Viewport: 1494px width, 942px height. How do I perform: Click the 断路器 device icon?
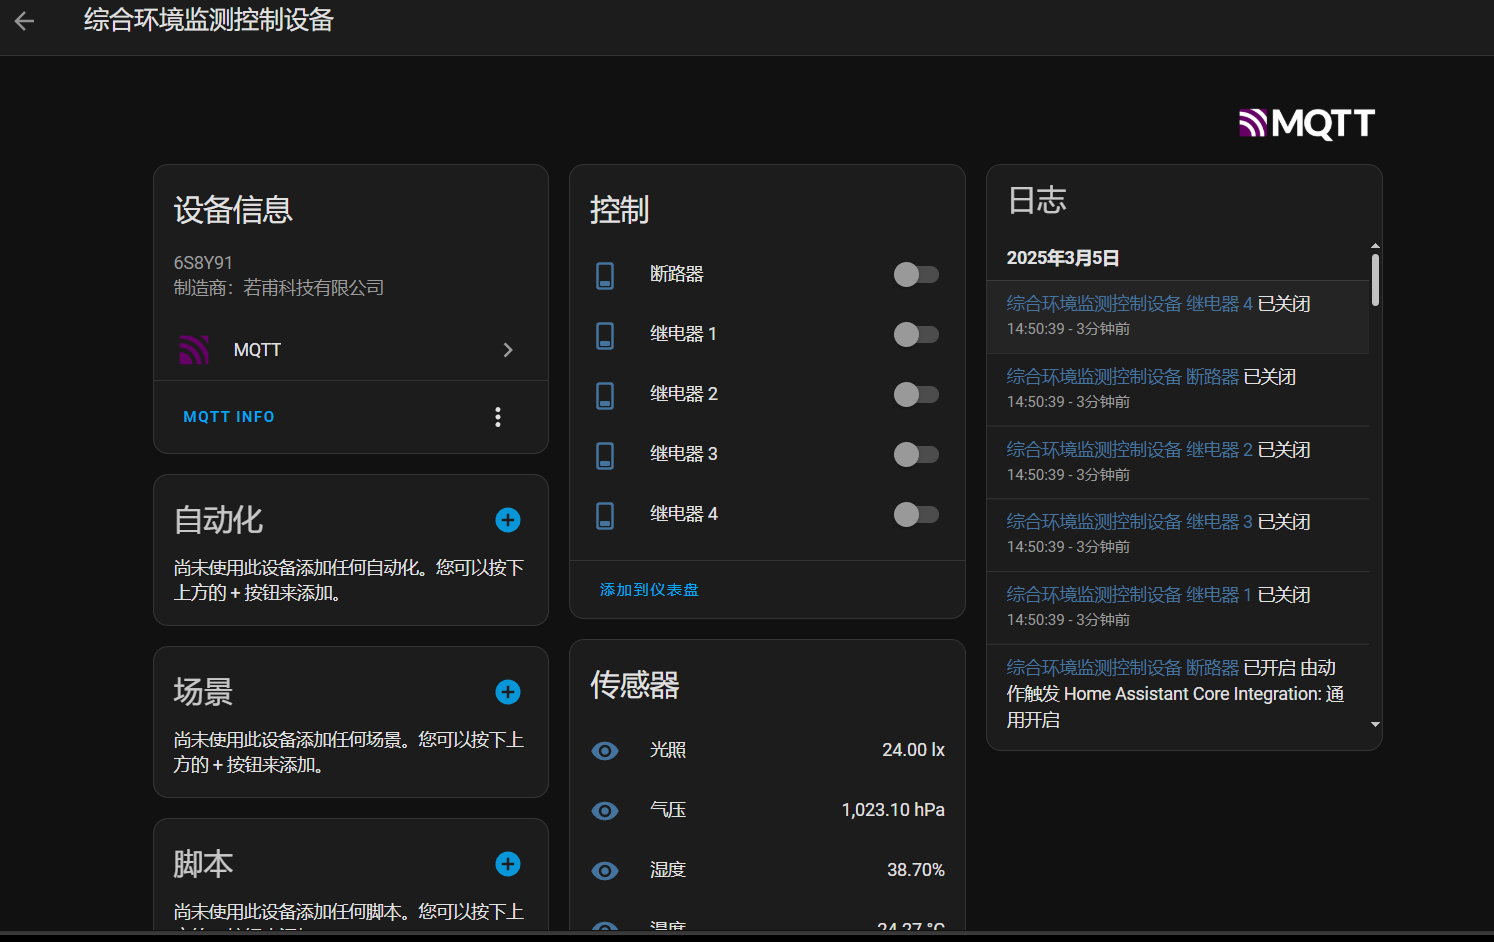pyautogui.click(x=605, y=275)
